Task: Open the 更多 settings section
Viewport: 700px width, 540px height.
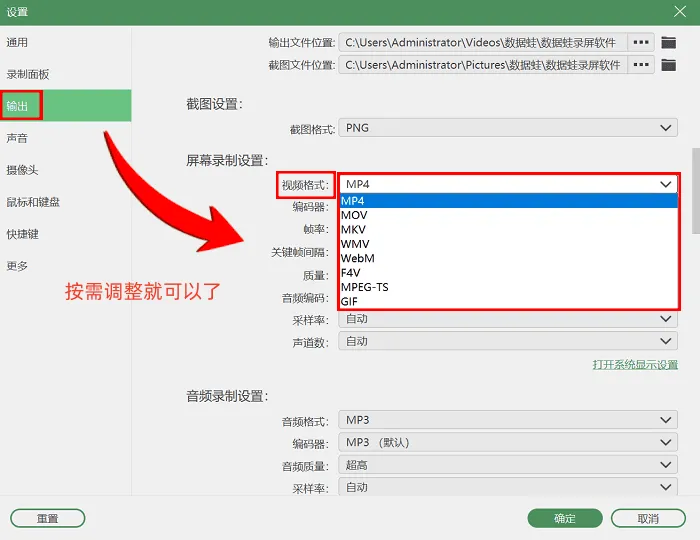Action: point(66,266)
